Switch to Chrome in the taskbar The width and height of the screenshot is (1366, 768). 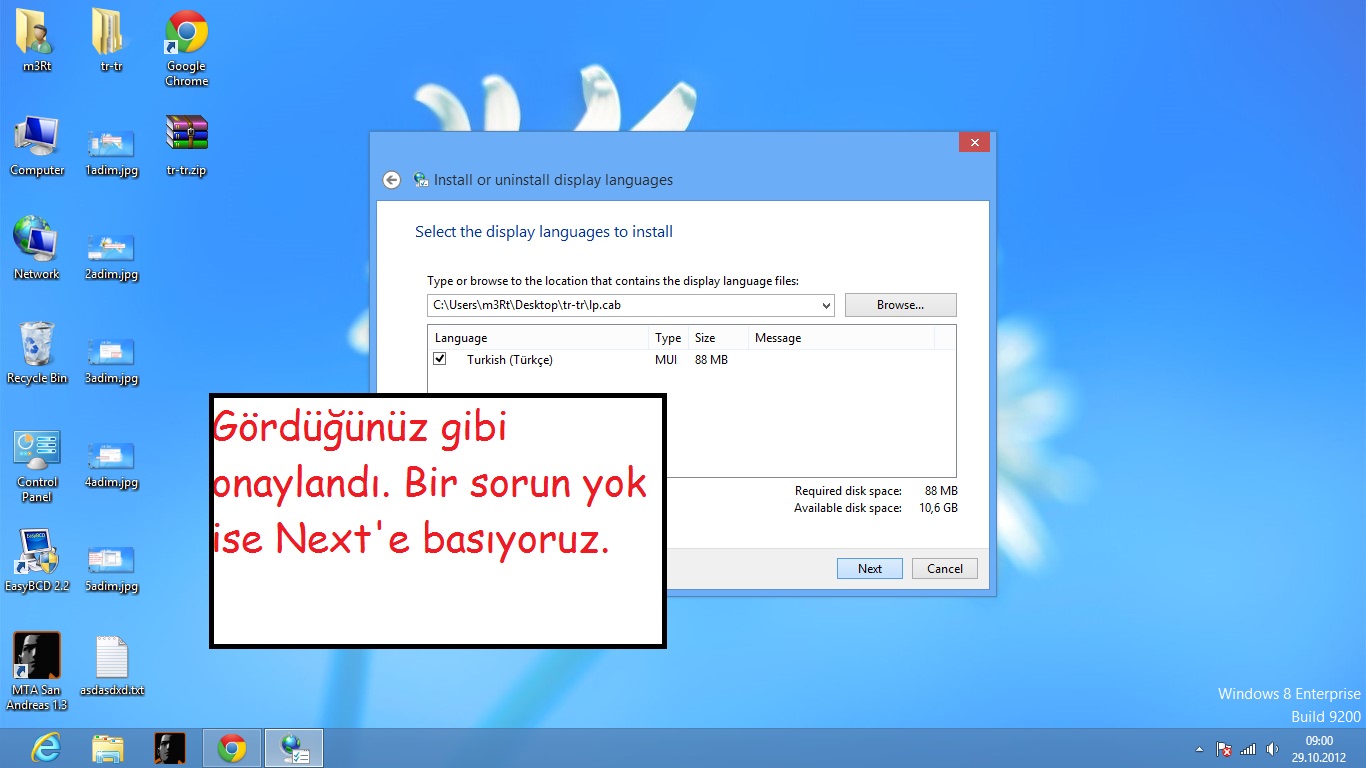tap(232, 748)
